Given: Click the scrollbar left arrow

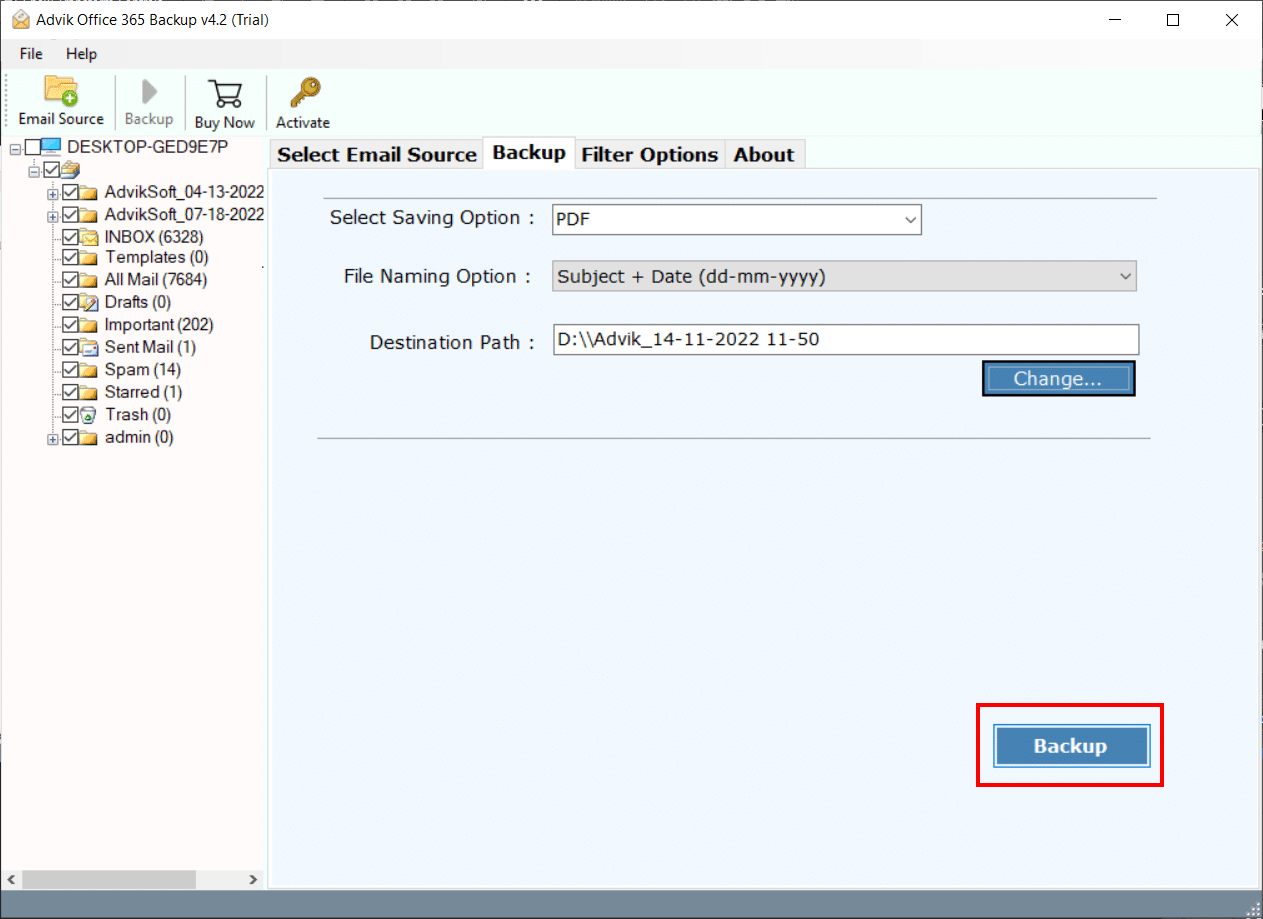Looking at the screenshot, I should 11,879.
